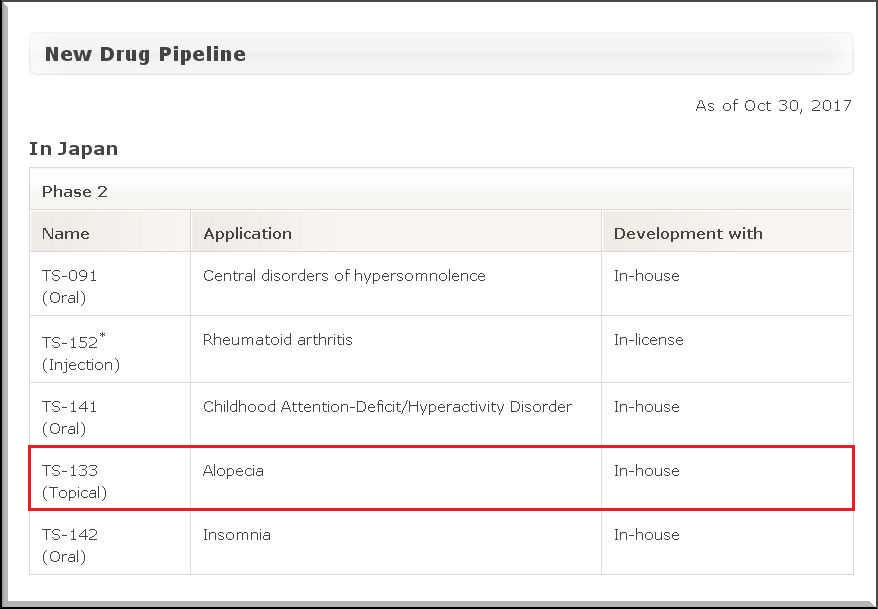
Task: Click the Application column header
Action: [247, 233]
